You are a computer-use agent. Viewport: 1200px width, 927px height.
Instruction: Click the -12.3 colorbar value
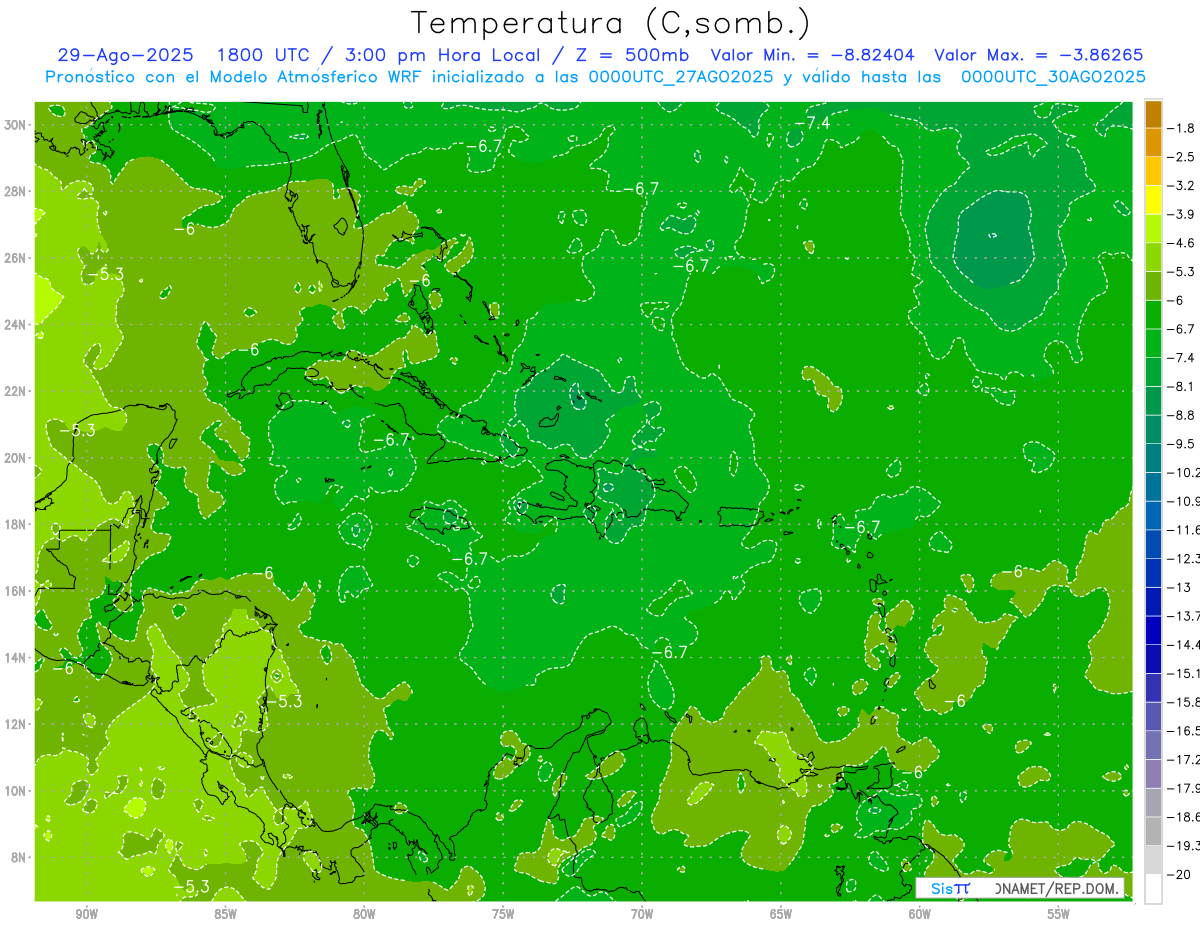tap(1184, 558)
